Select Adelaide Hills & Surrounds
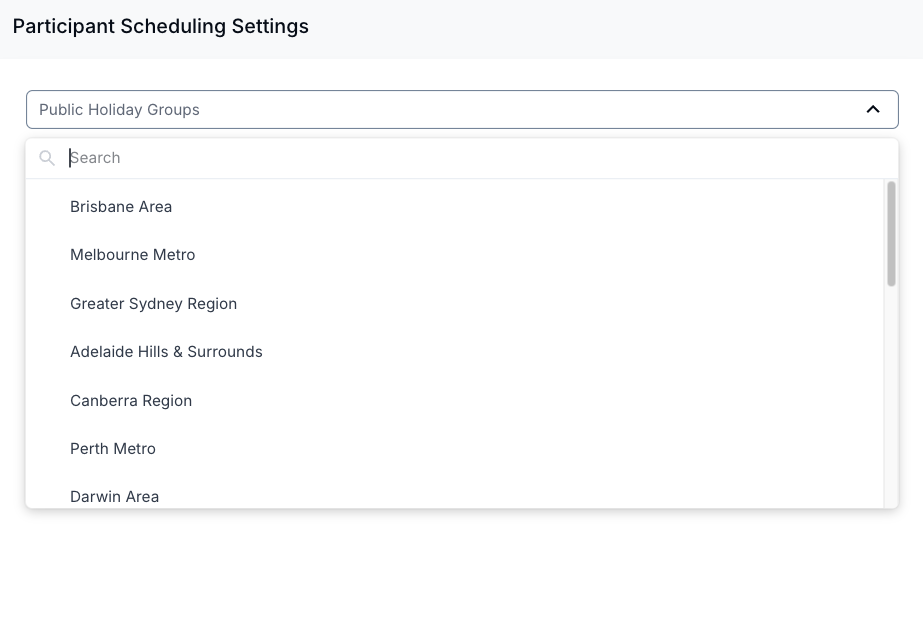 (x=454, y=352)
